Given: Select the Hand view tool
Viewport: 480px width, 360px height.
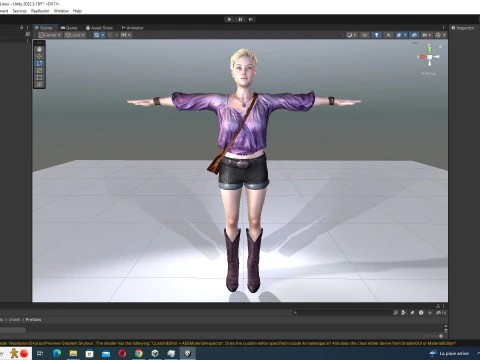Looking at the screenshot, I should 39,49.
